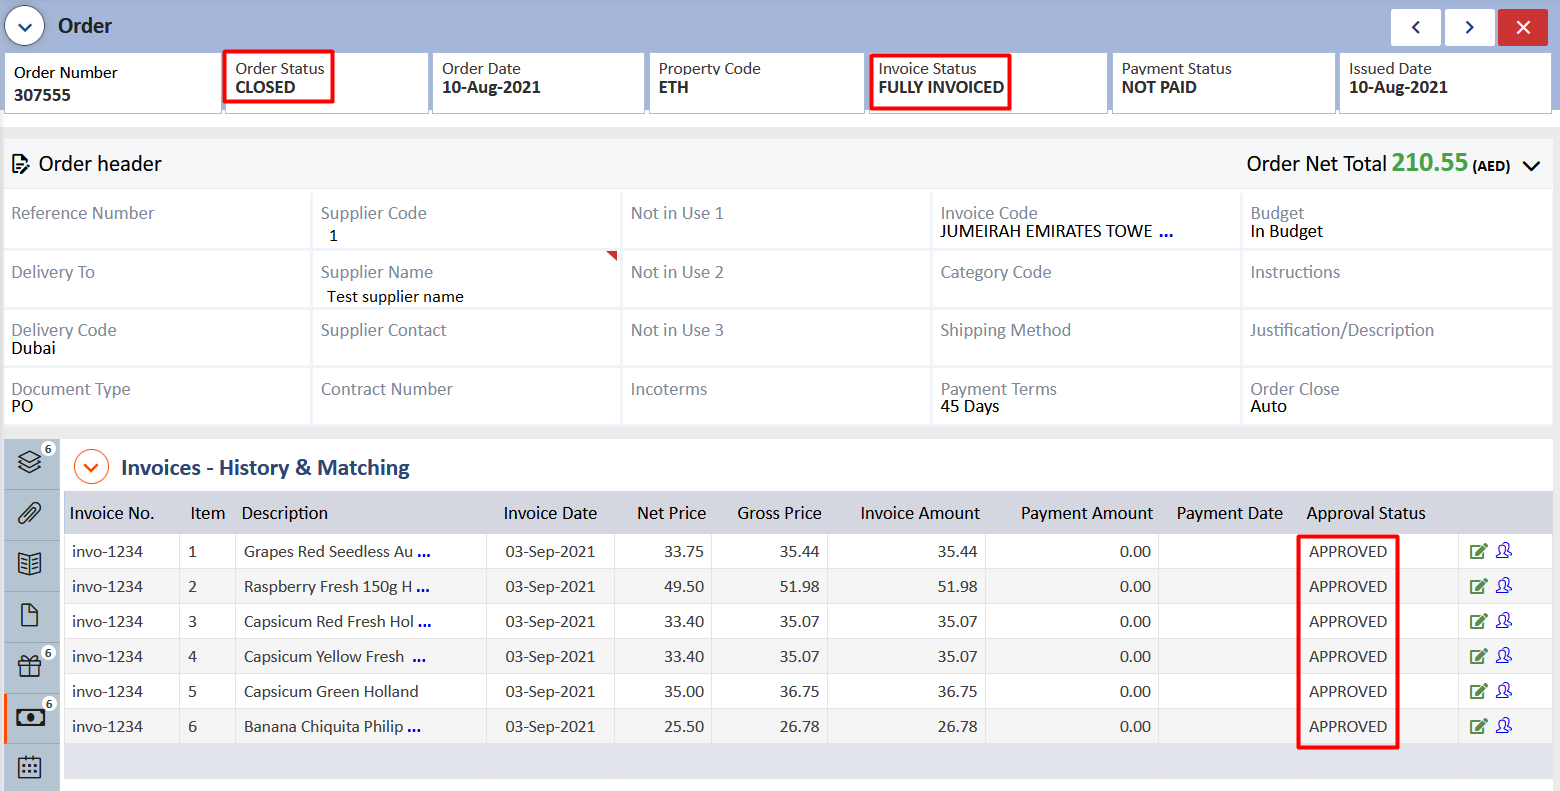1560x791 pixels.
Task: Edit invoice row for Grapes Red Seedless
Action: tap(1479, 551)
